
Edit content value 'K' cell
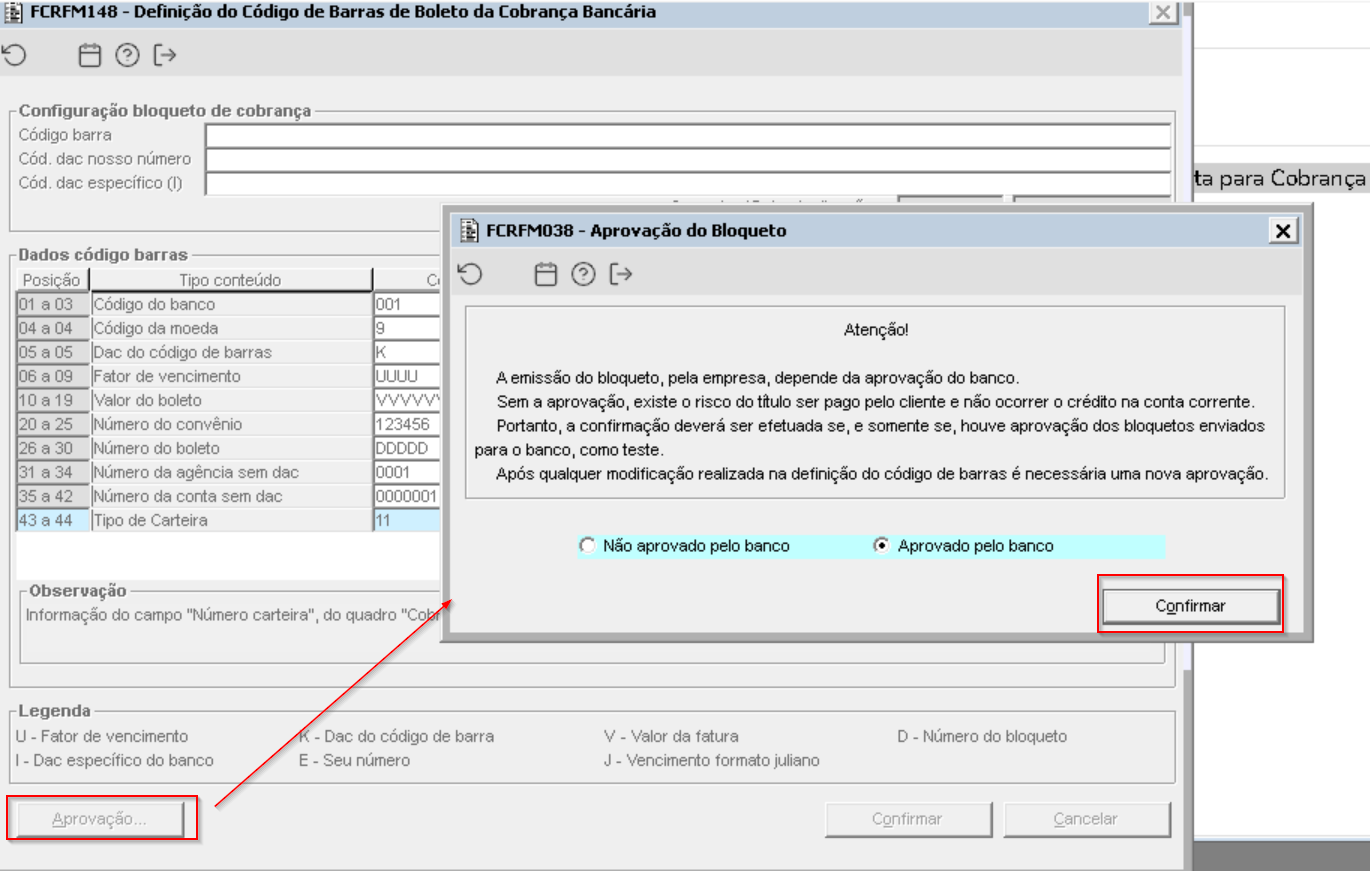point(407,352)
